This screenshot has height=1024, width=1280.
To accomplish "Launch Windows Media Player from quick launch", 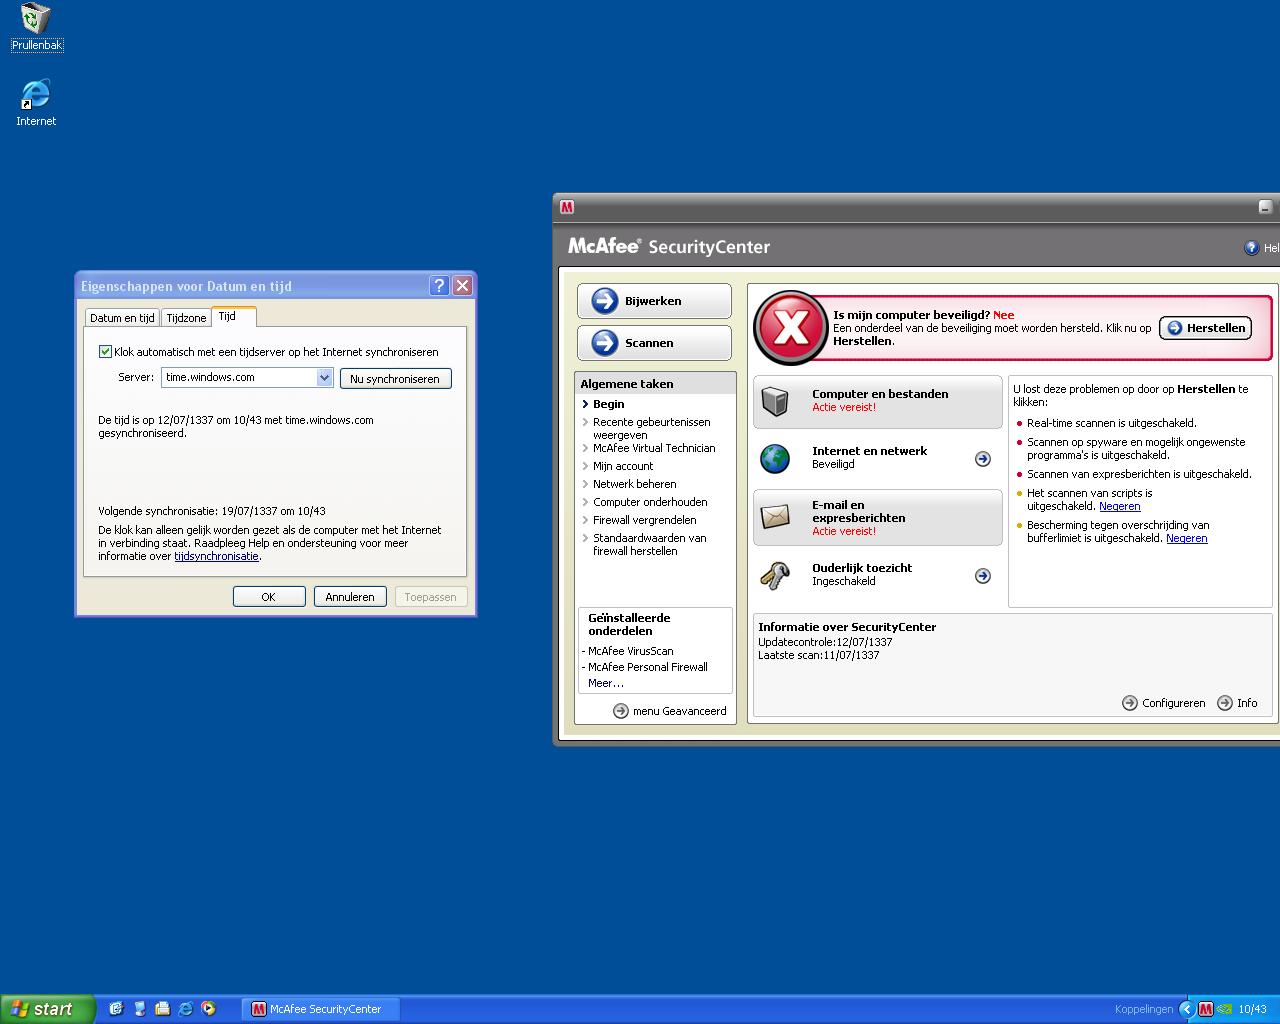I will click(208, 1009).
